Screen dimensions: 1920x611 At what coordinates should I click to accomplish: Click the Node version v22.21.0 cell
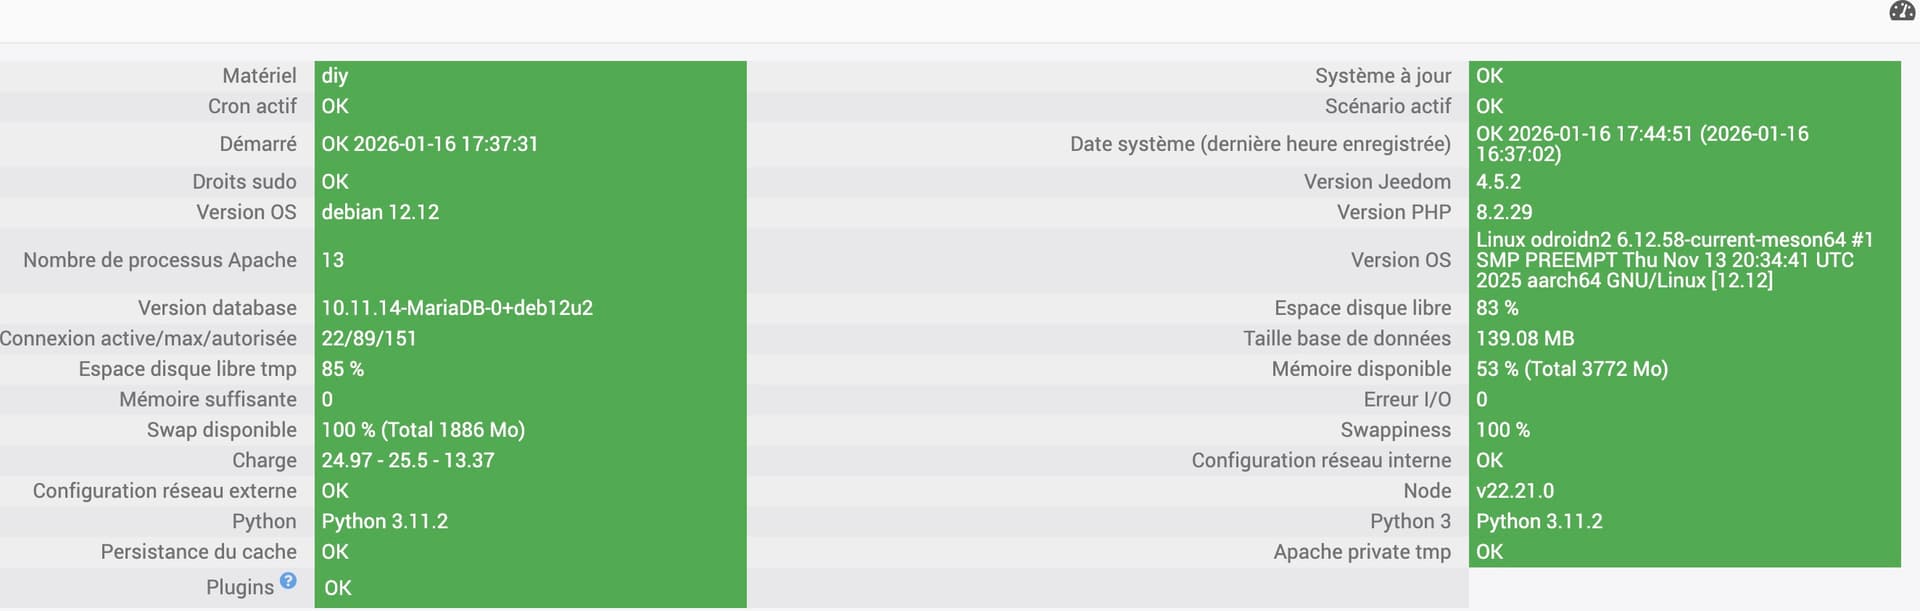[x=1515, y=491]
